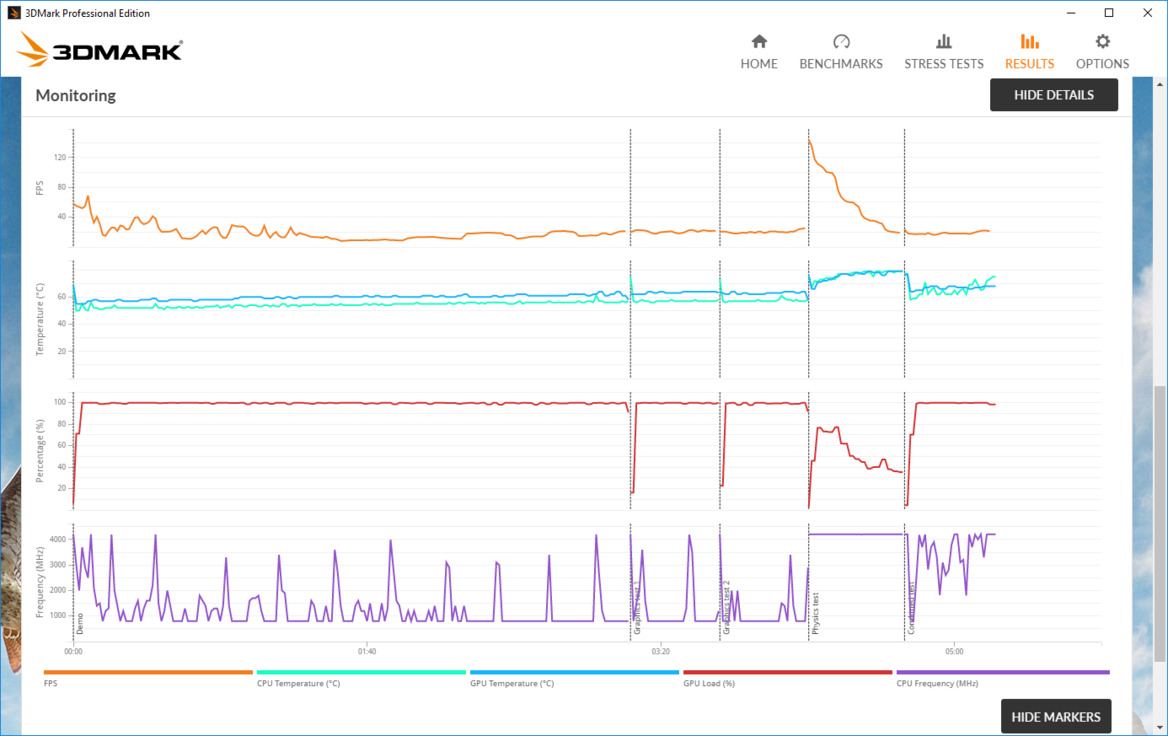The image size is (1168, 736).
Task: Switch to BENCHMARKS tab
Action: 841,51
